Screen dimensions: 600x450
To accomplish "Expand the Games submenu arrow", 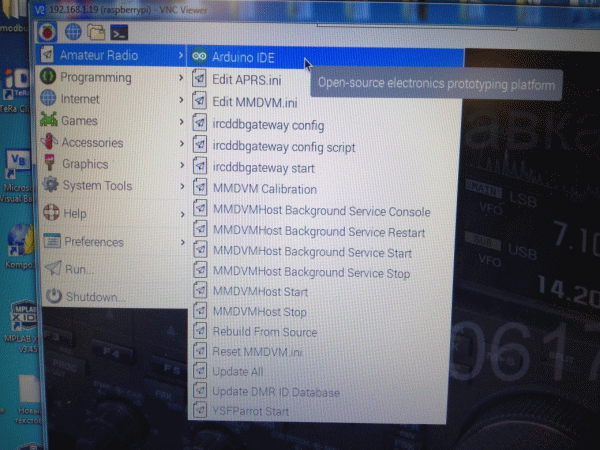I will coord(182,122).
